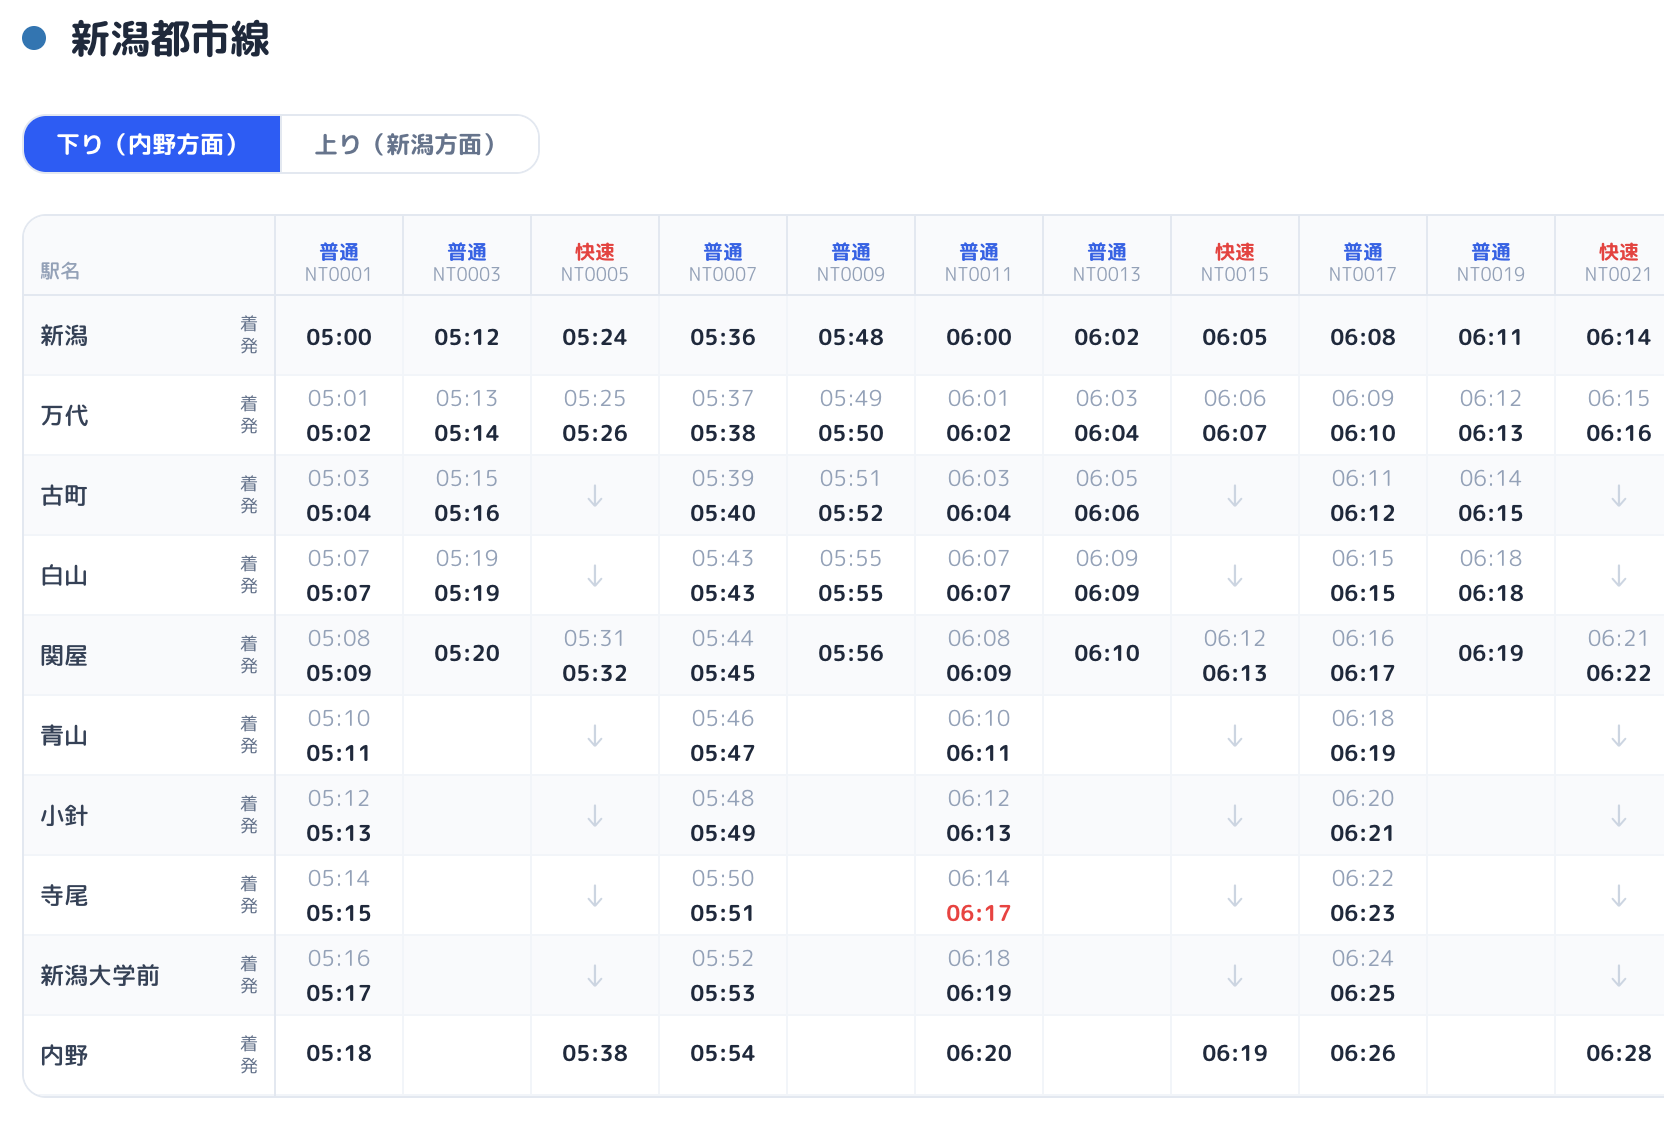Click the pass-through arrow for NT0005 at 白山

pos(595,576)
